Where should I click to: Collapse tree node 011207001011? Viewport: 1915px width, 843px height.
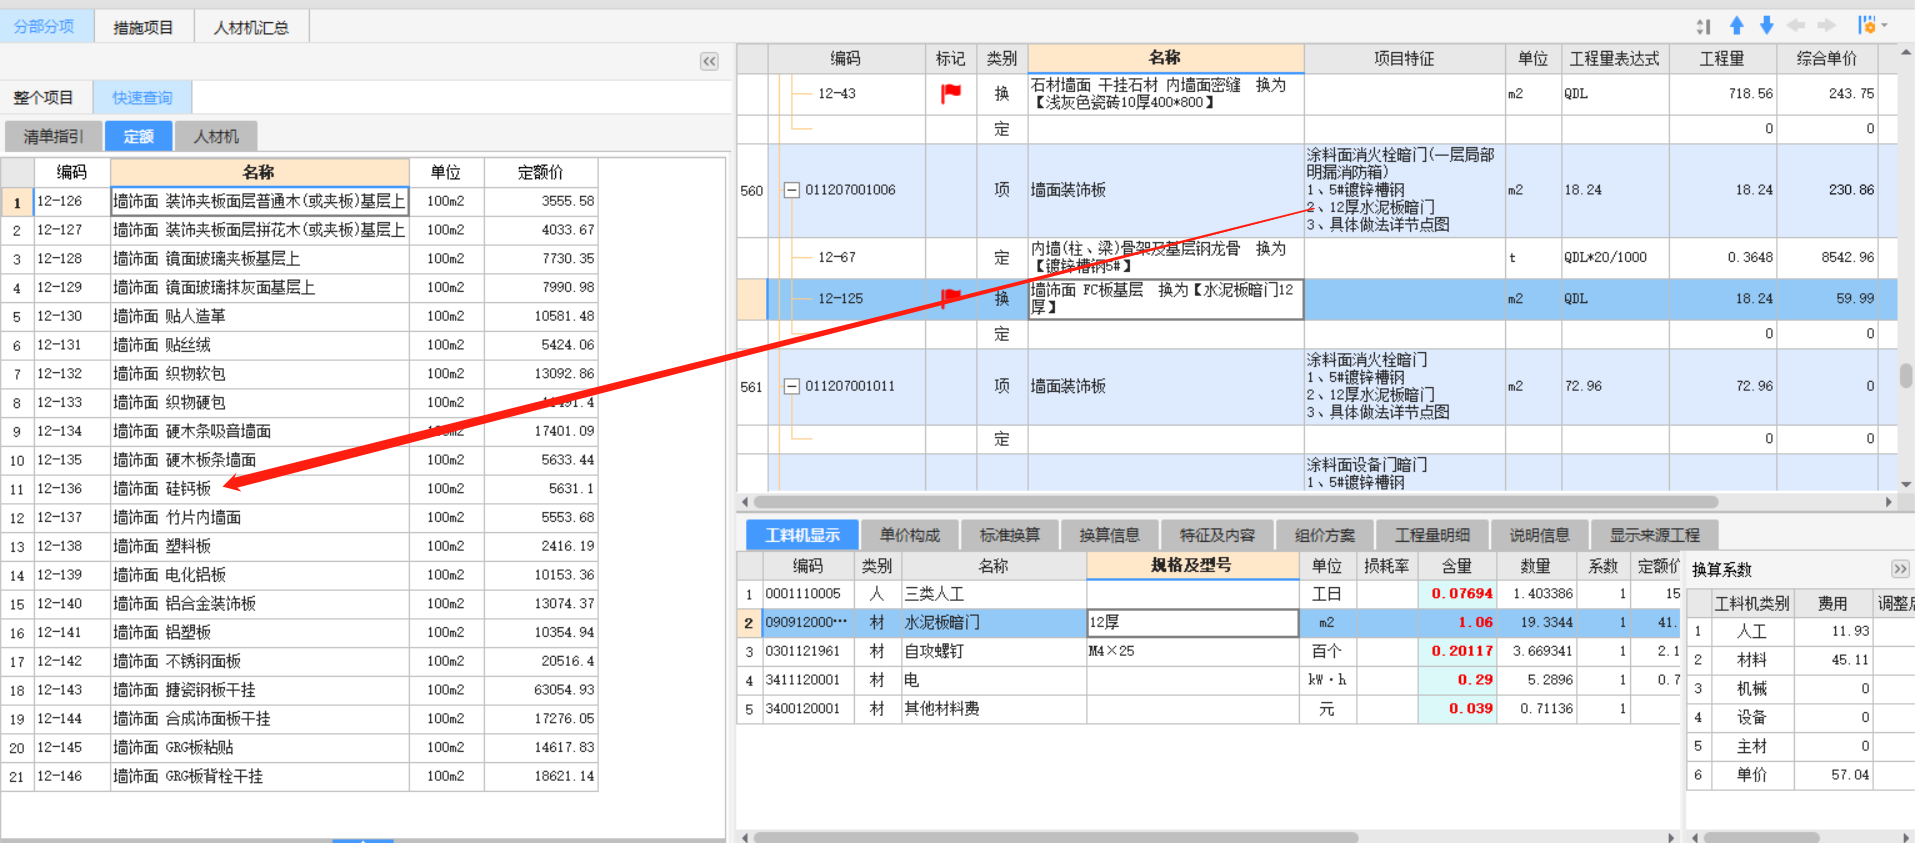click(791, 386)
